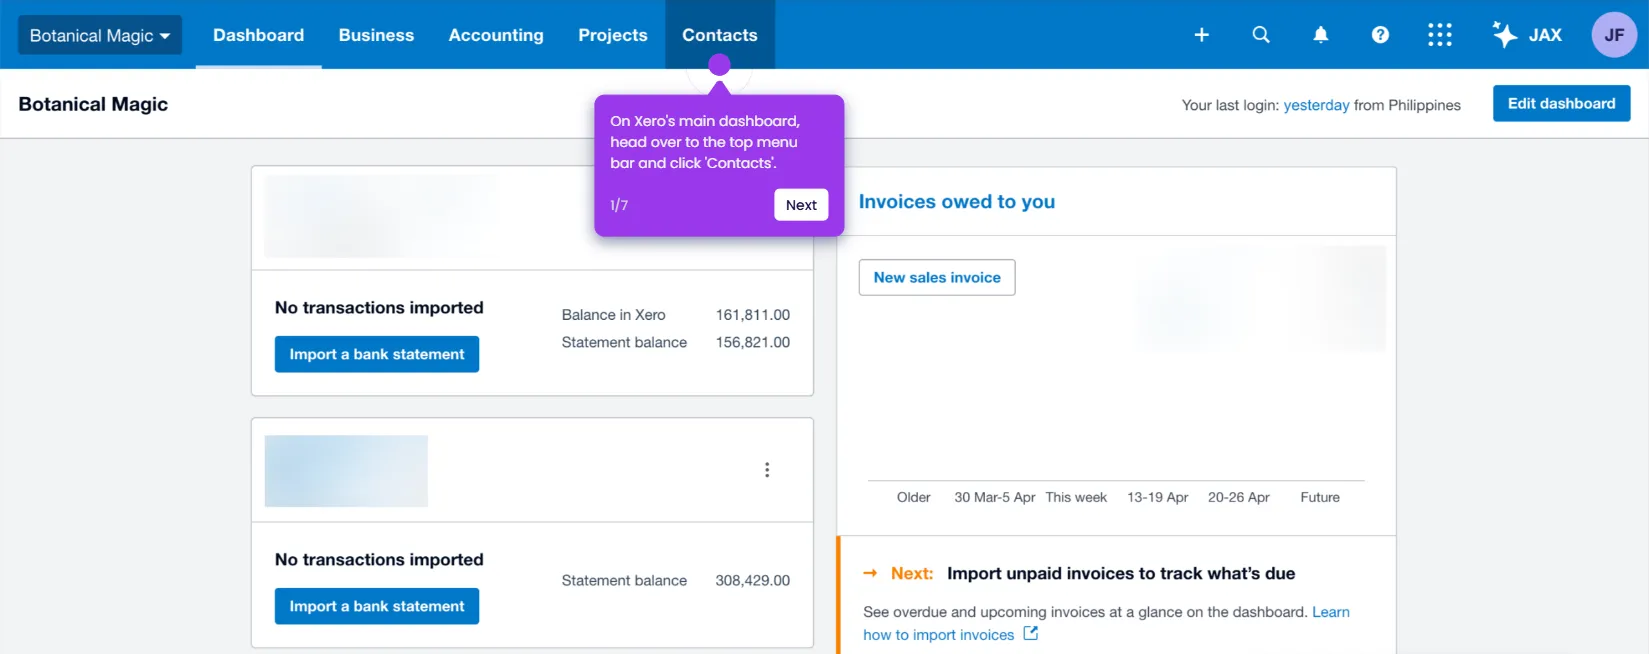Open search with the magnifier icon
This screenshot has height=654, width=1649.
[1261, 35]
